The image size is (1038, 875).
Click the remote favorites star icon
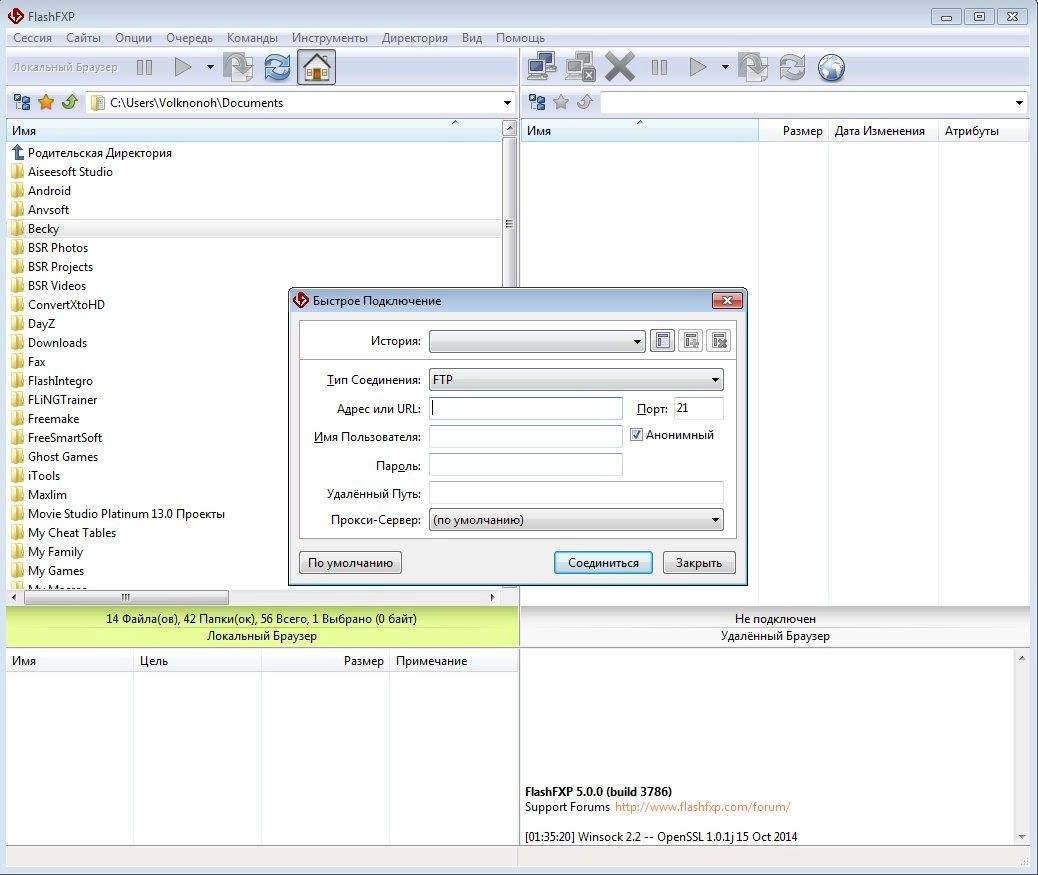pos(561,102)
